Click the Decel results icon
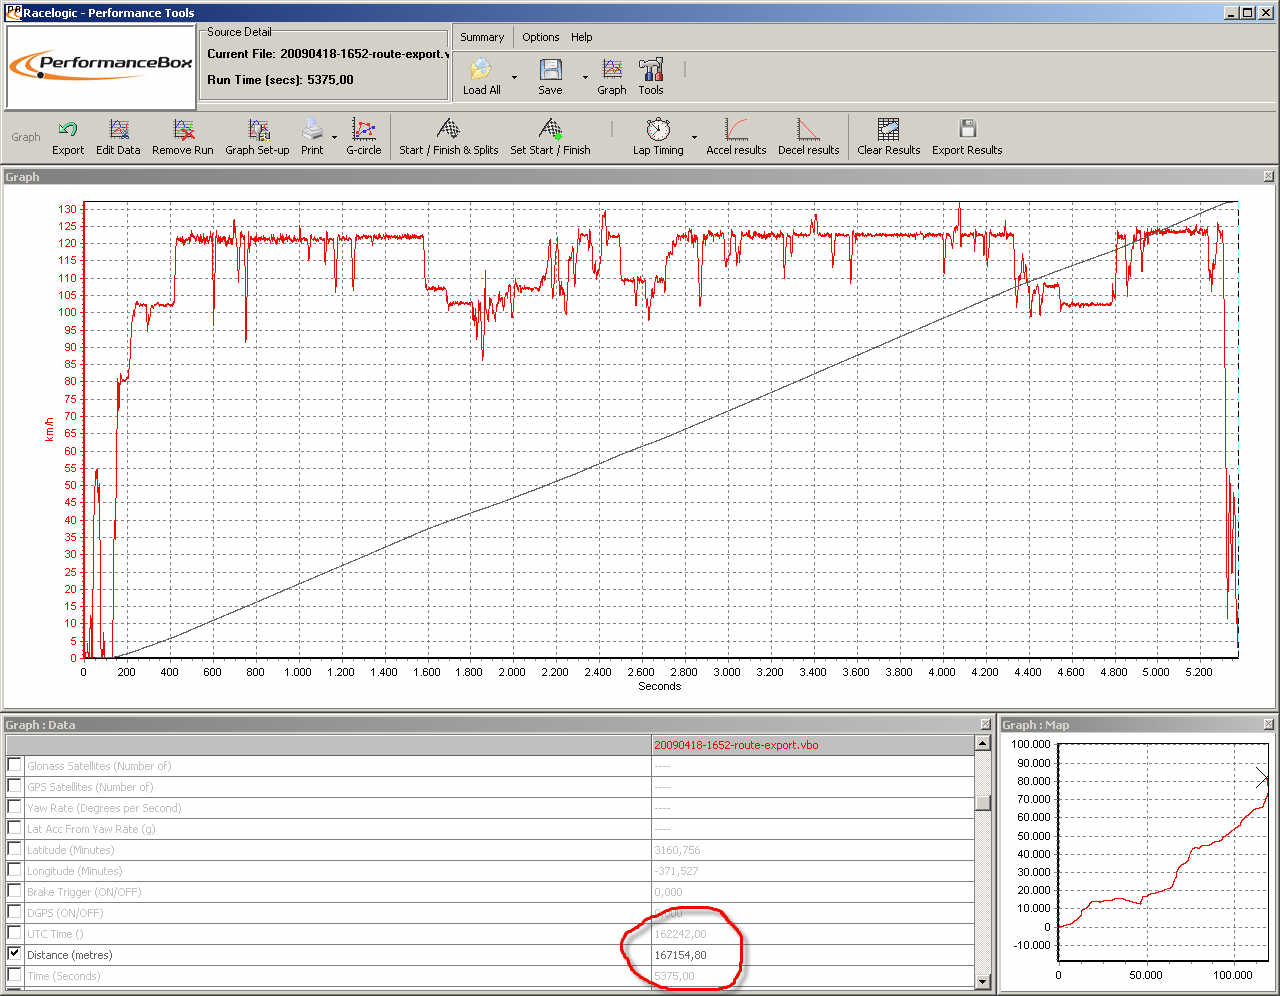The width and height of the screenshot is (1280, 996). (x=808, y=130)
